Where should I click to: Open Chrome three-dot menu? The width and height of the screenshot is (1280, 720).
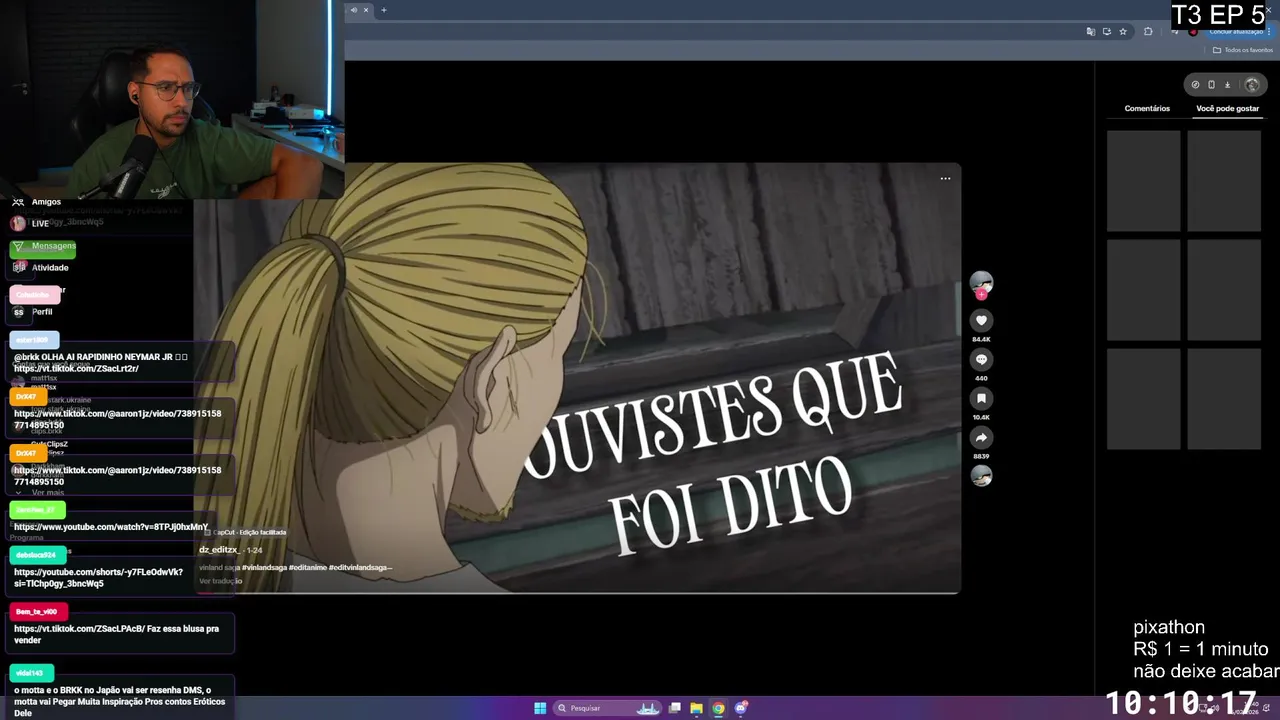coord(1269,32)
